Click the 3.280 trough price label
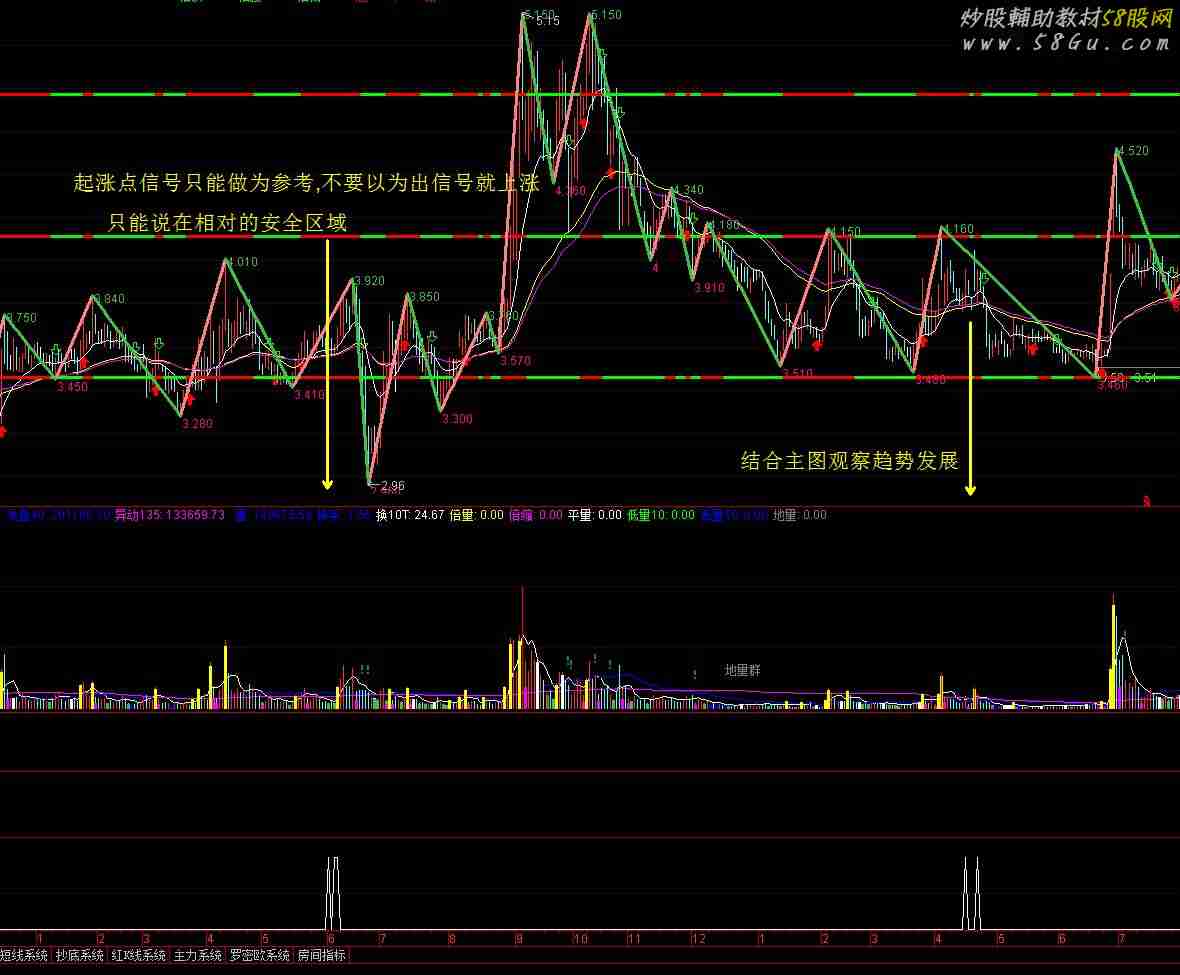The image size is (1180, 975). (x=197, y=424)
